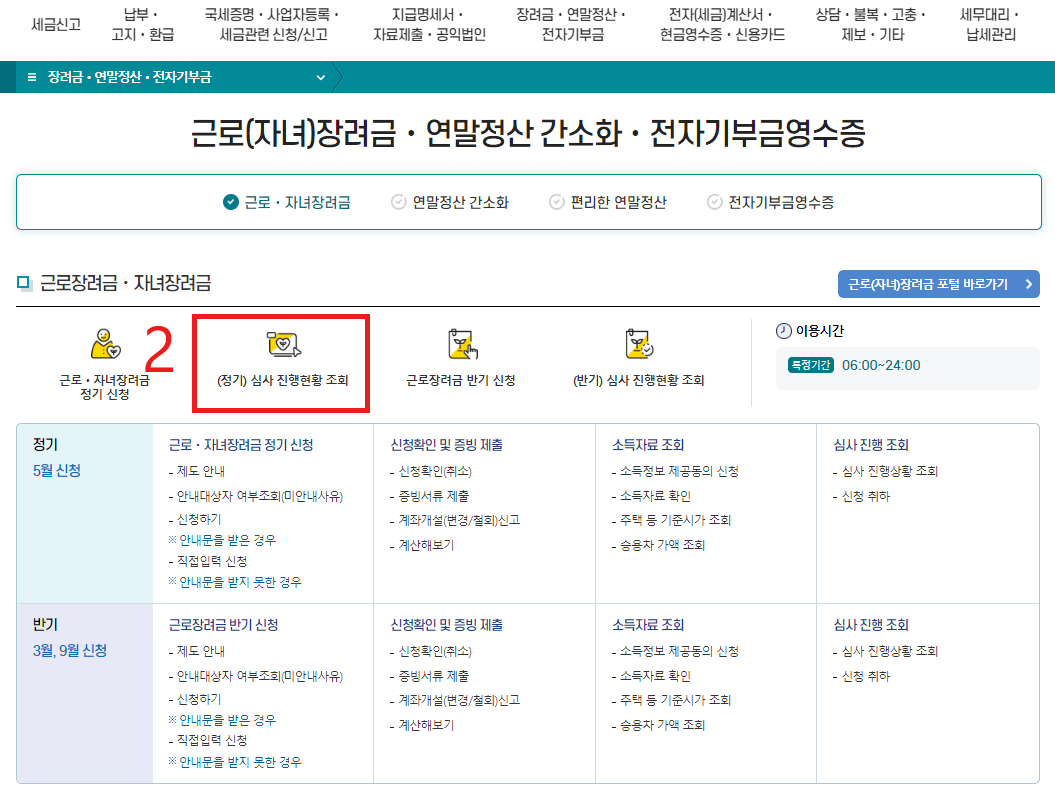Click the (정기) 심사 진행현황 조회 monitor icon
The height and width of the screenshot is (793, 1055).
point(281,345)
